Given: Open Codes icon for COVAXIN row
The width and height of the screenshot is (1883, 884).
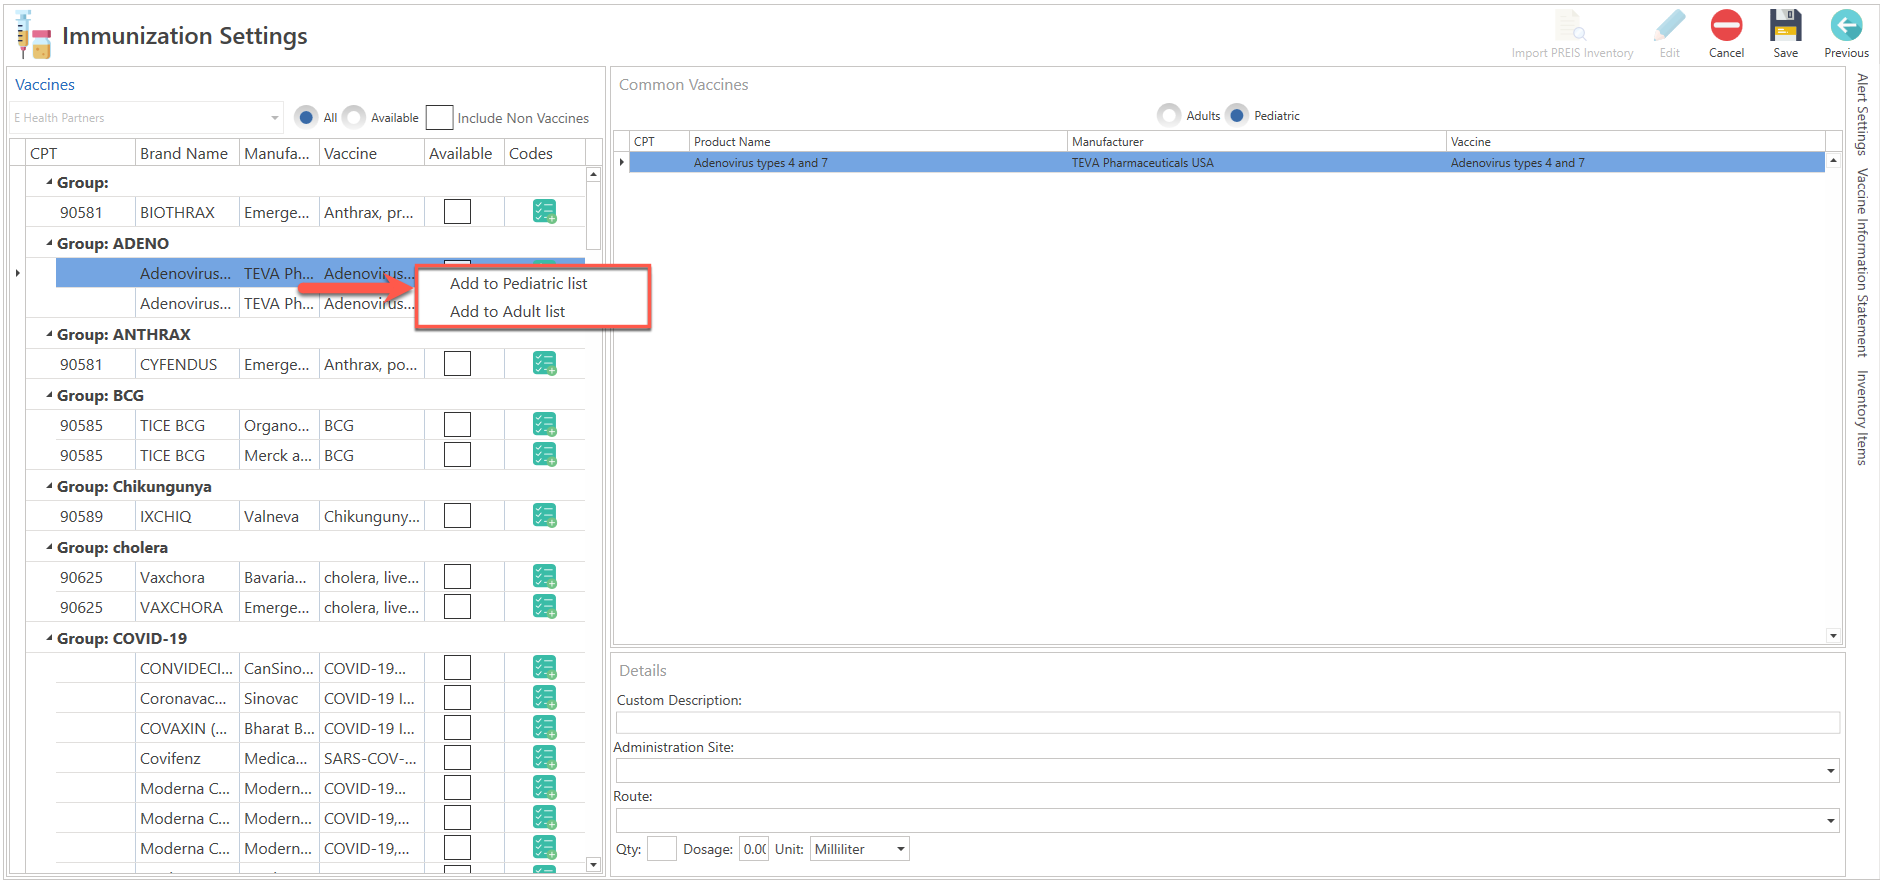Looking at the screenshot, I should coord(544,728).
